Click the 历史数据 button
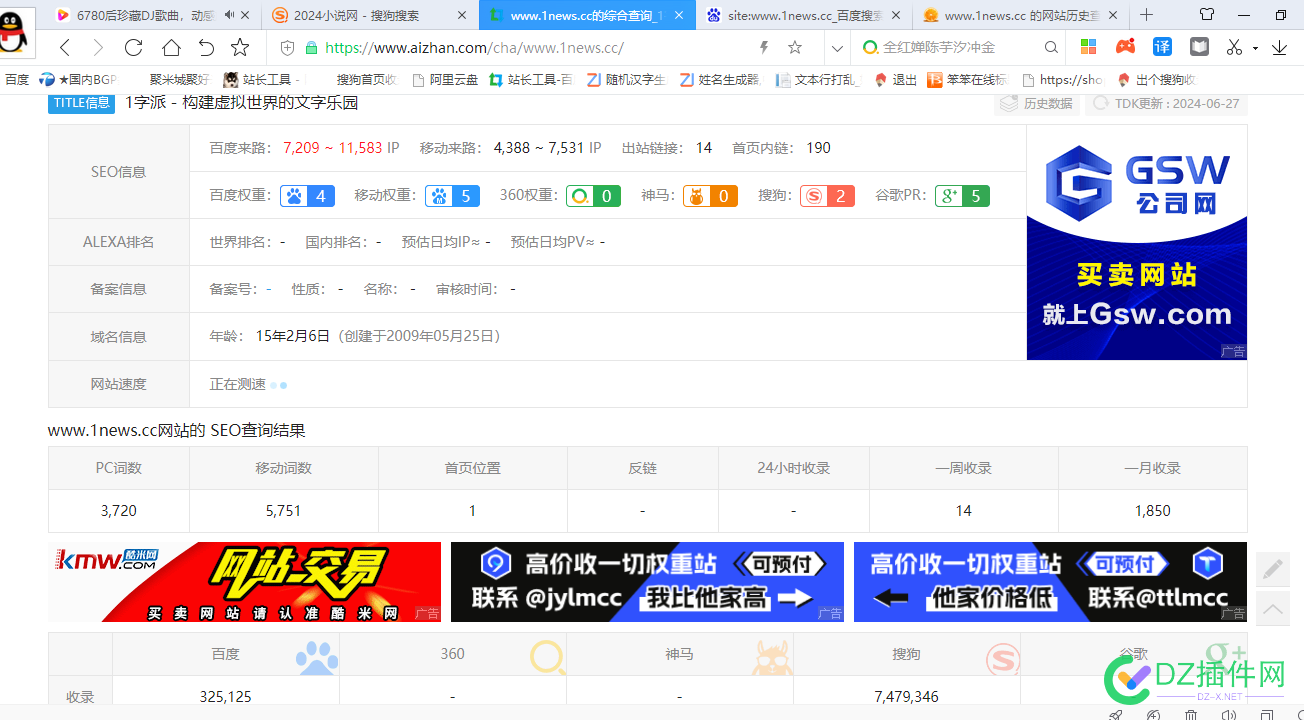This screenshot has height=720, width=1304. coord(1037,103)
